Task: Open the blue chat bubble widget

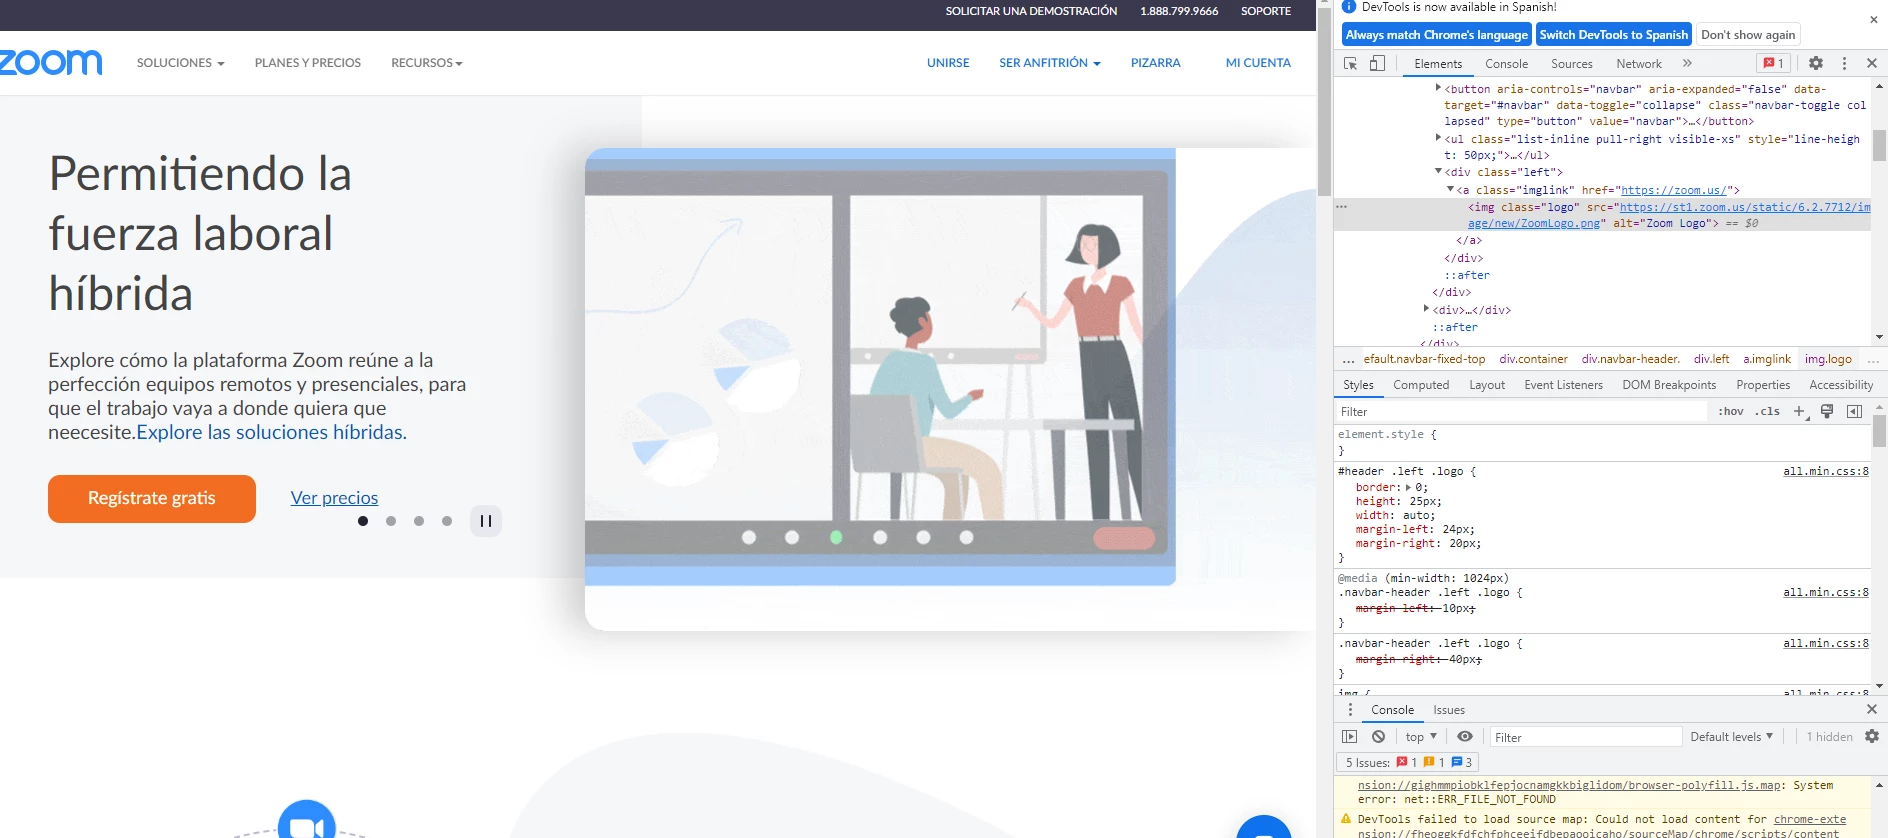Action: pyautogui.click(x=1265, y=828)
